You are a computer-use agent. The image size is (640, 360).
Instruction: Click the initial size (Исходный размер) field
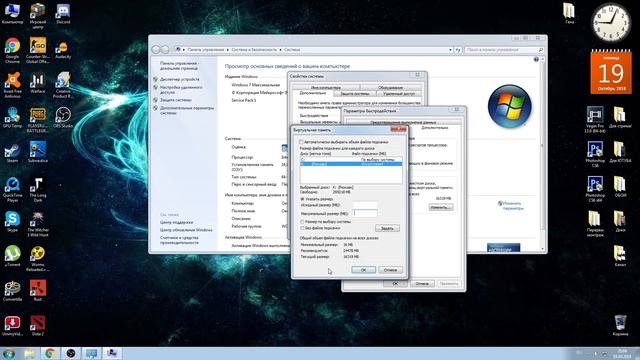(364, 205)
